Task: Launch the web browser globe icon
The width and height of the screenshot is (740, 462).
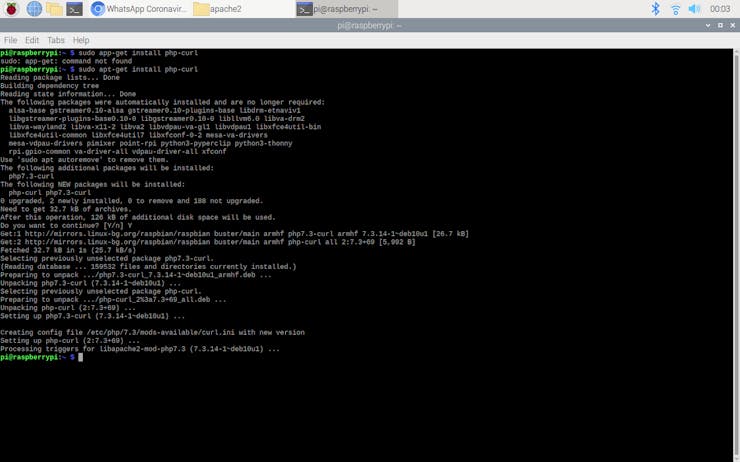Action: [x=34, y=8]
